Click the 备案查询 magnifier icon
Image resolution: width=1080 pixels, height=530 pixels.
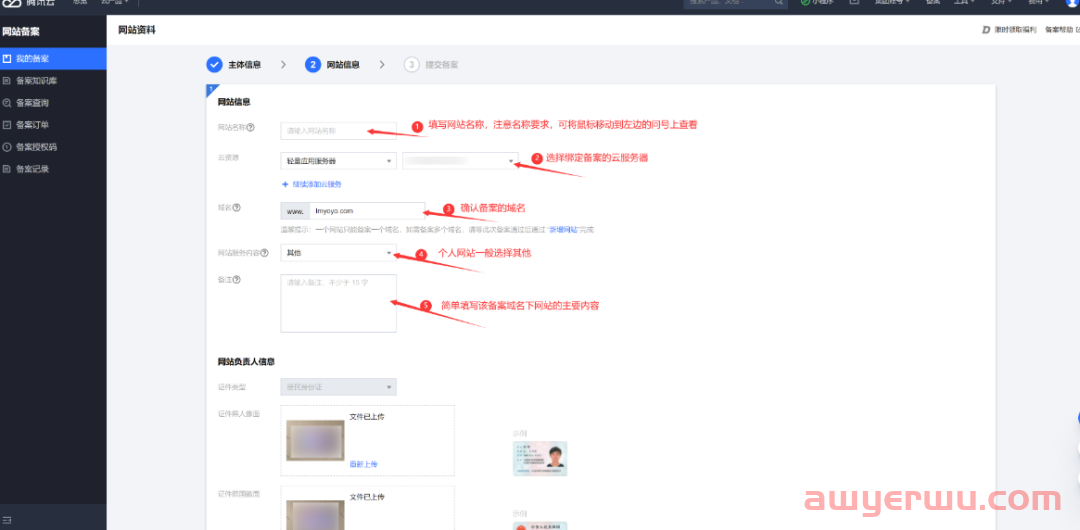[7, 103]
